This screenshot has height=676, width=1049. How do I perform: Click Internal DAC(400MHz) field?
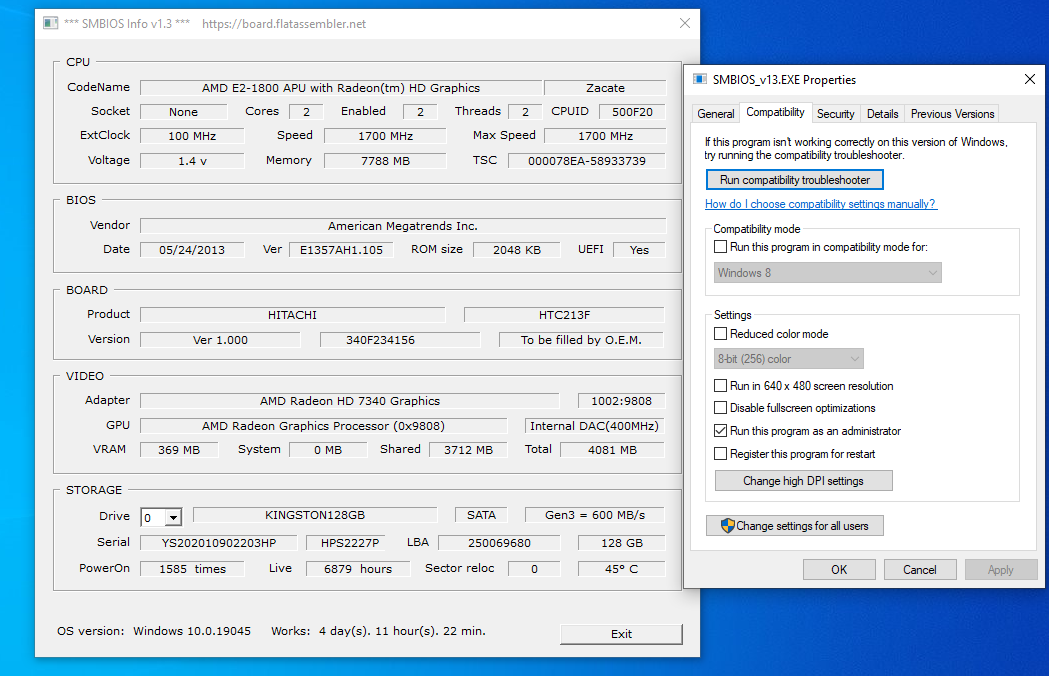[595, 426]
